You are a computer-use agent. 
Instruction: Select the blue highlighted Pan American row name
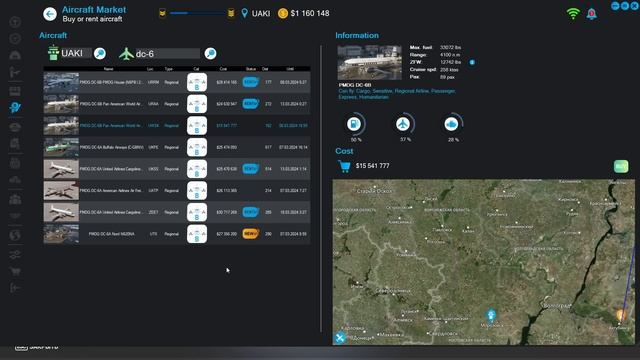(111, 126)
